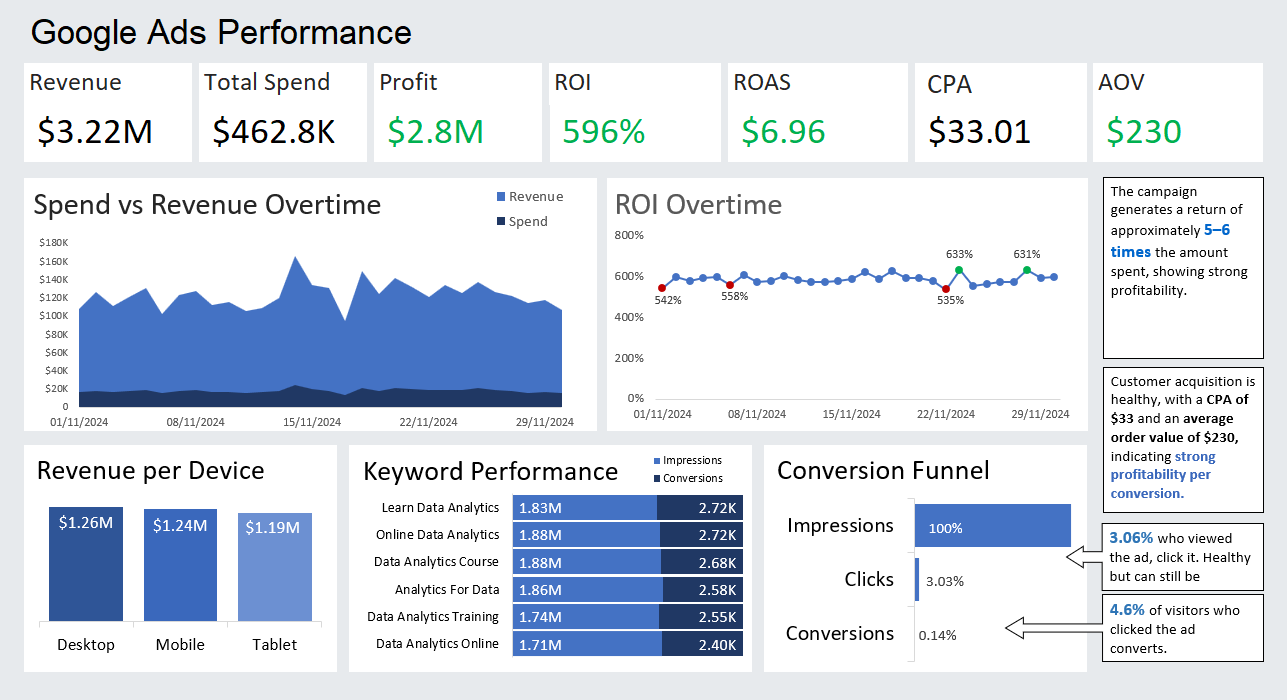
Task: Select the $462.8K Total Spend value
Action: click(x=274, y=131)
